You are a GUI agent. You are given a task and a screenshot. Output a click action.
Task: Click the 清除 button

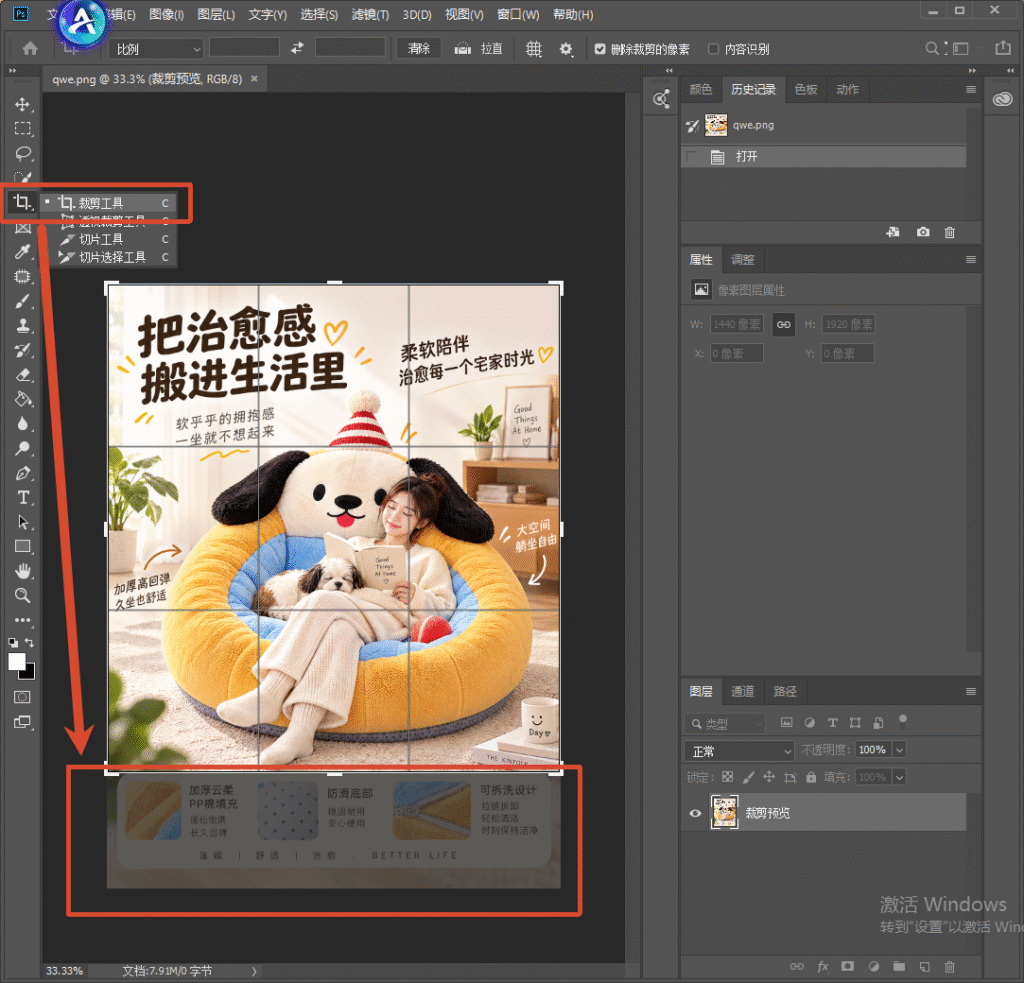click(x=419, y=48)
